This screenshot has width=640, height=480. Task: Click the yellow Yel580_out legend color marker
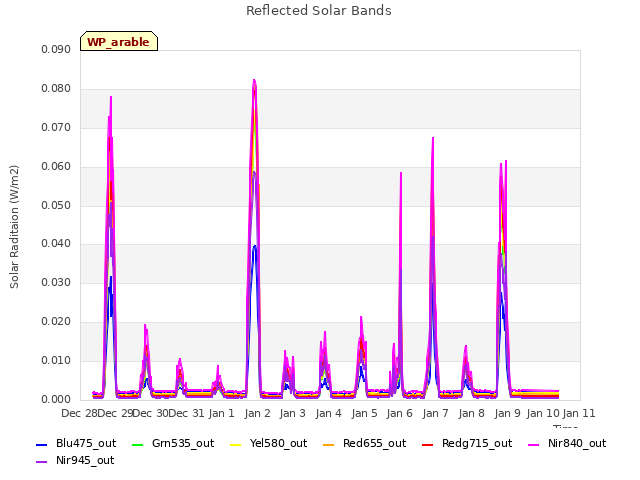point(236,444)
